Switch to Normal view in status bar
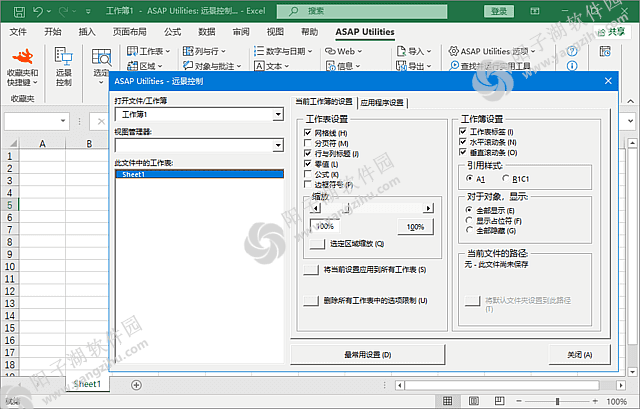Viewport: 640px width, 409px height. click(447, 401)
